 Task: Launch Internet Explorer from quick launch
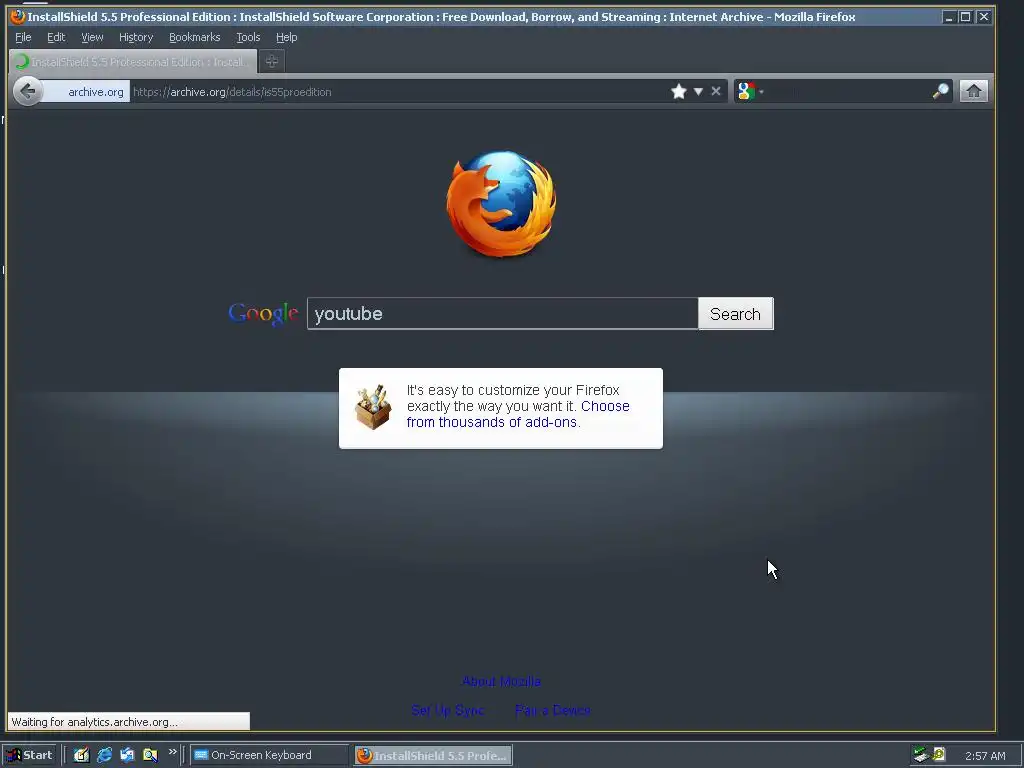pyautogui.click(x=104, y=755)
